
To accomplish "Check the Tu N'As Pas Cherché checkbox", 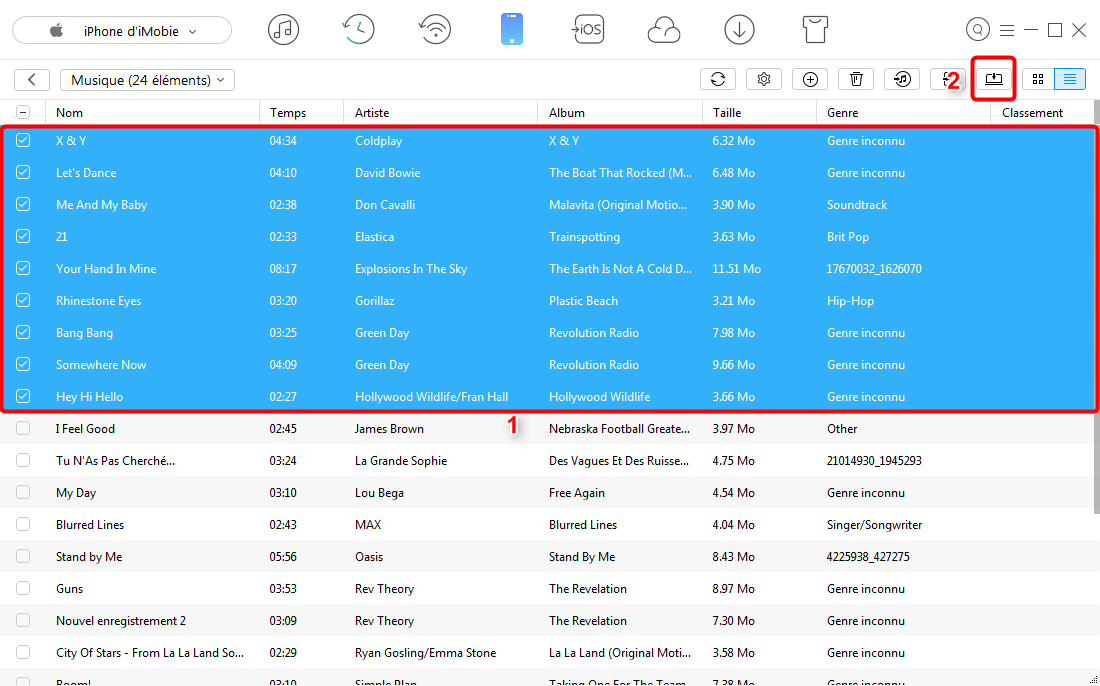I will [x=23, y=460].
